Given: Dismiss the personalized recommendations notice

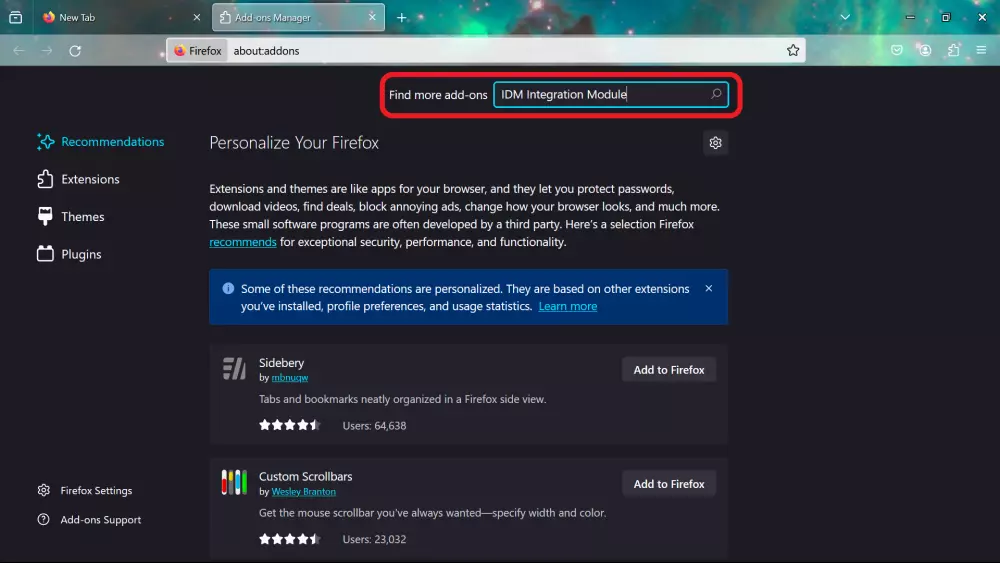Looking at the screenshot, I should tap(709, 288).
